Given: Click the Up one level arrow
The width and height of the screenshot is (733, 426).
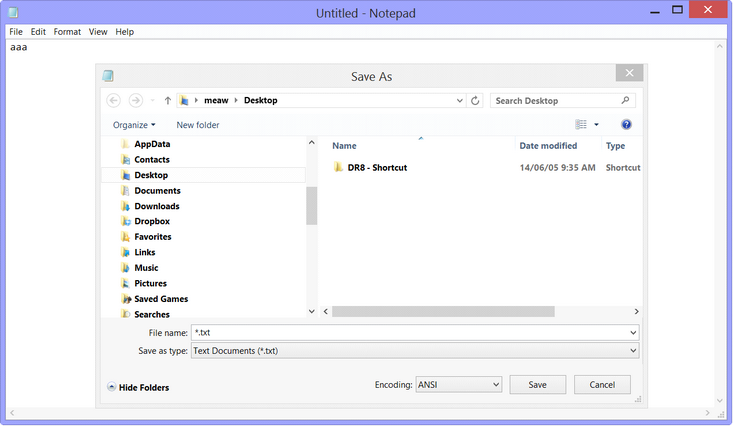Looking at the screenshot, I should click(167, 100).
